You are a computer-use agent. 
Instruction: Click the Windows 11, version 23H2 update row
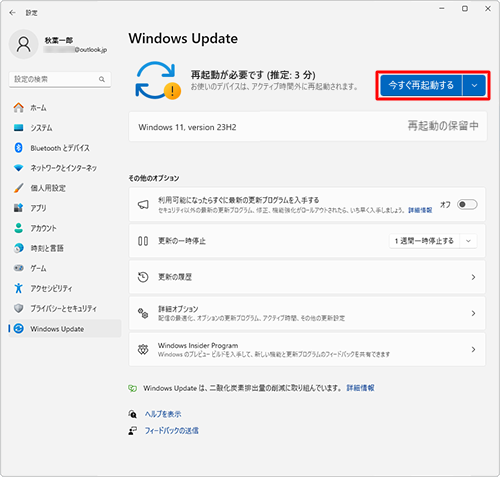point(308,127)
